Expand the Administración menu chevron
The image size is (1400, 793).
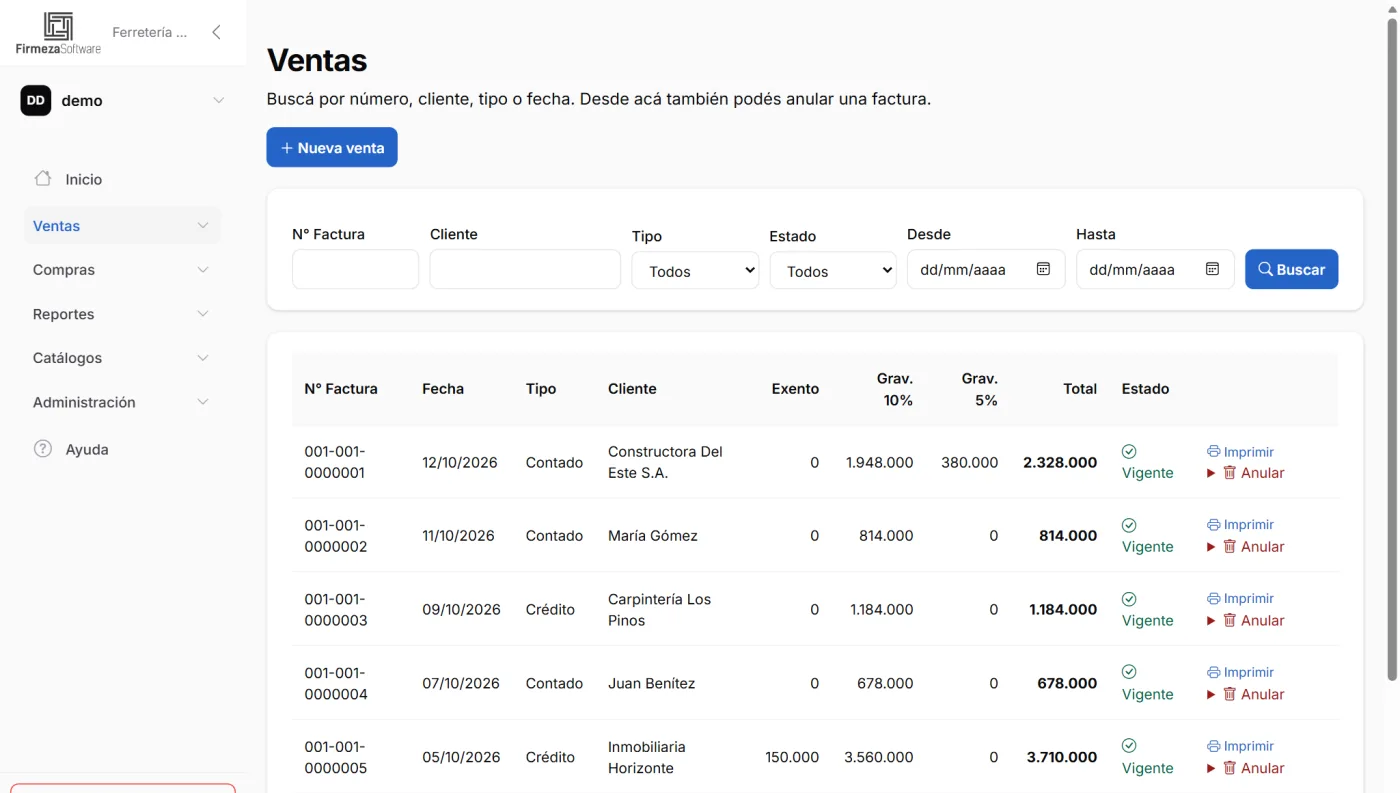click(203, 402)
